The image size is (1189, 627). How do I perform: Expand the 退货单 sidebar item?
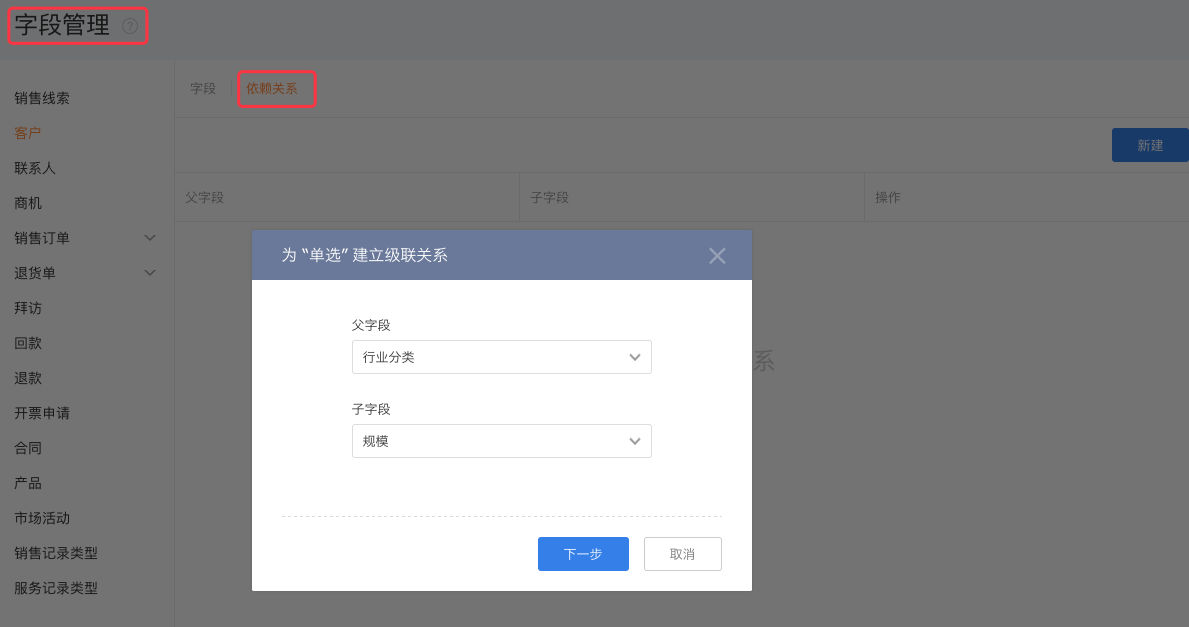(x=150, y=273)
